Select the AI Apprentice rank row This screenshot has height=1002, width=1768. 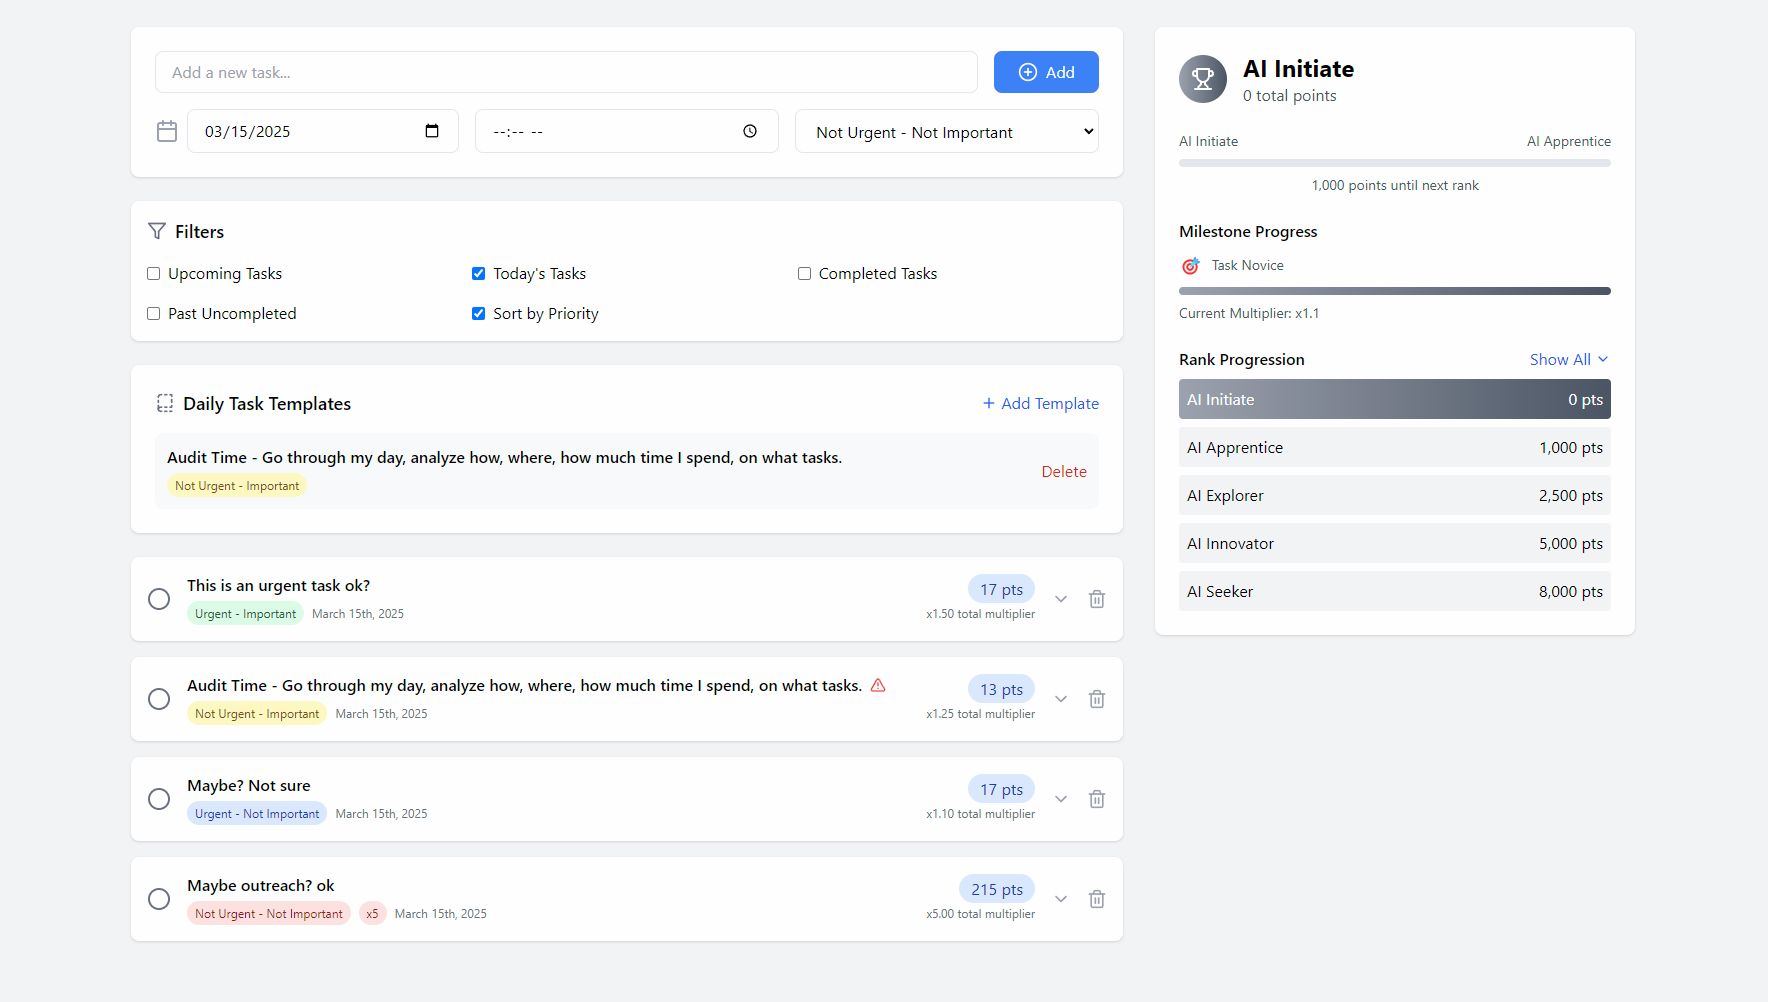(x=1394, y=448)
